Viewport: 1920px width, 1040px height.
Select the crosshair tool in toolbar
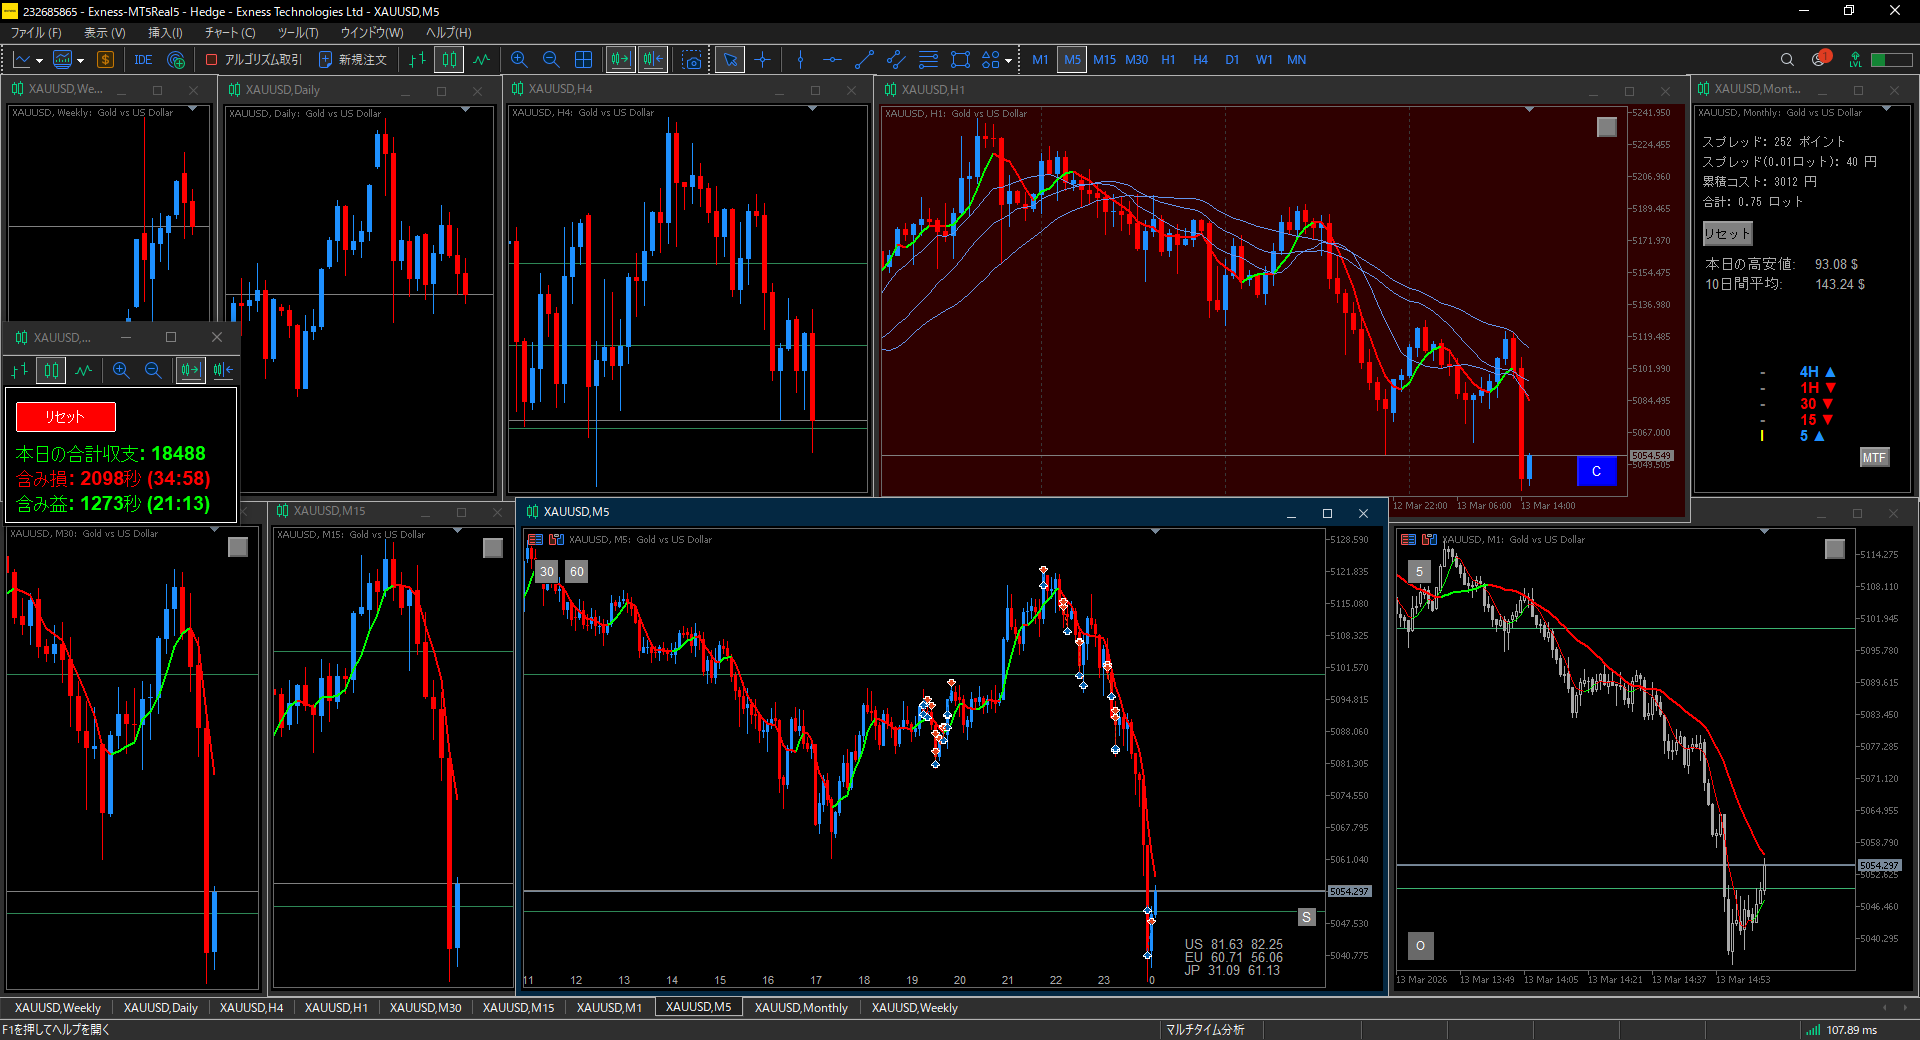(763, 60)
